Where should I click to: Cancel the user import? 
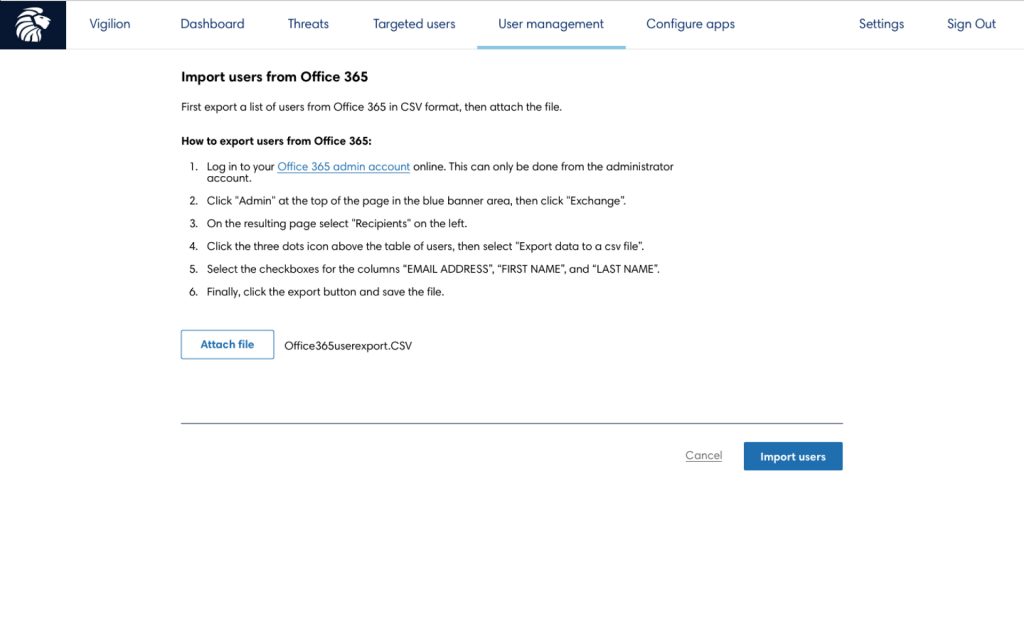703,456
